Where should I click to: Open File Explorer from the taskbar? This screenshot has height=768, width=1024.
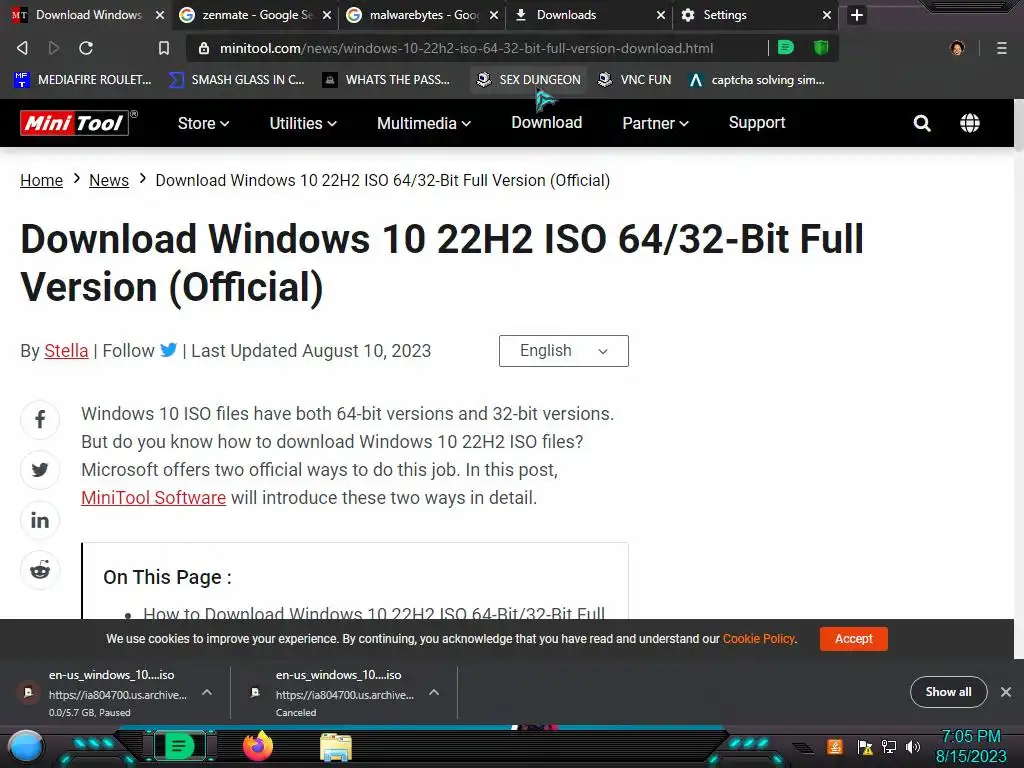(336, 748)
